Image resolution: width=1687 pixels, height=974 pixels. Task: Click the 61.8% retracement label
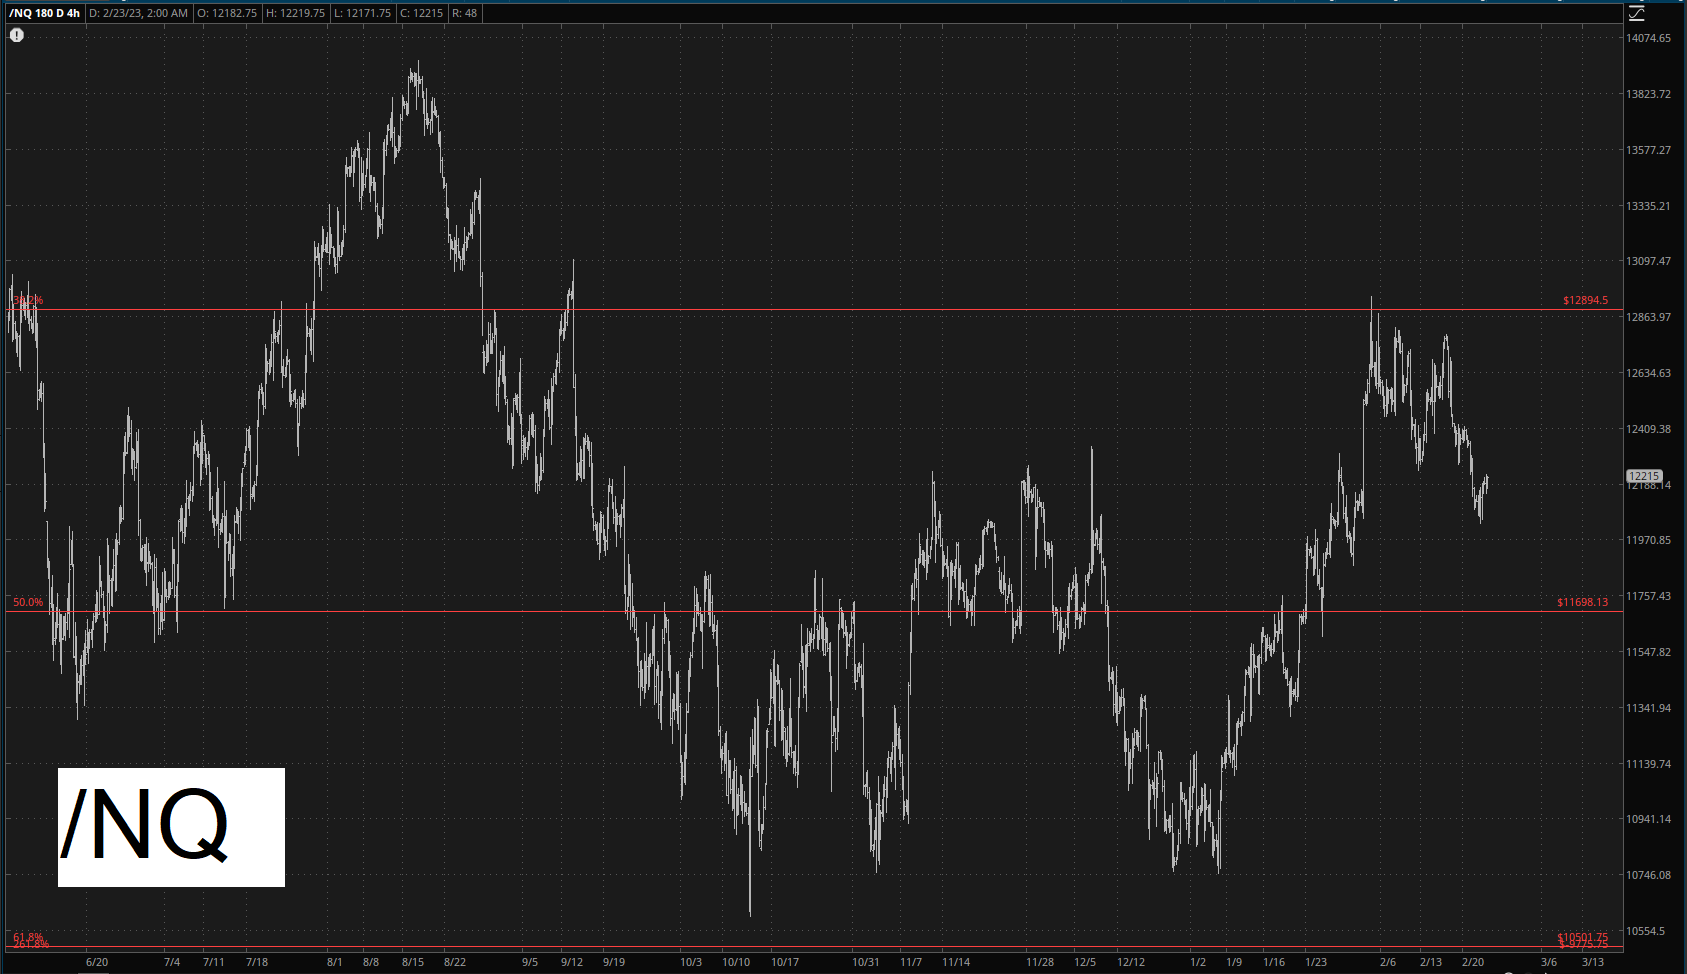(x=28, y=937)
